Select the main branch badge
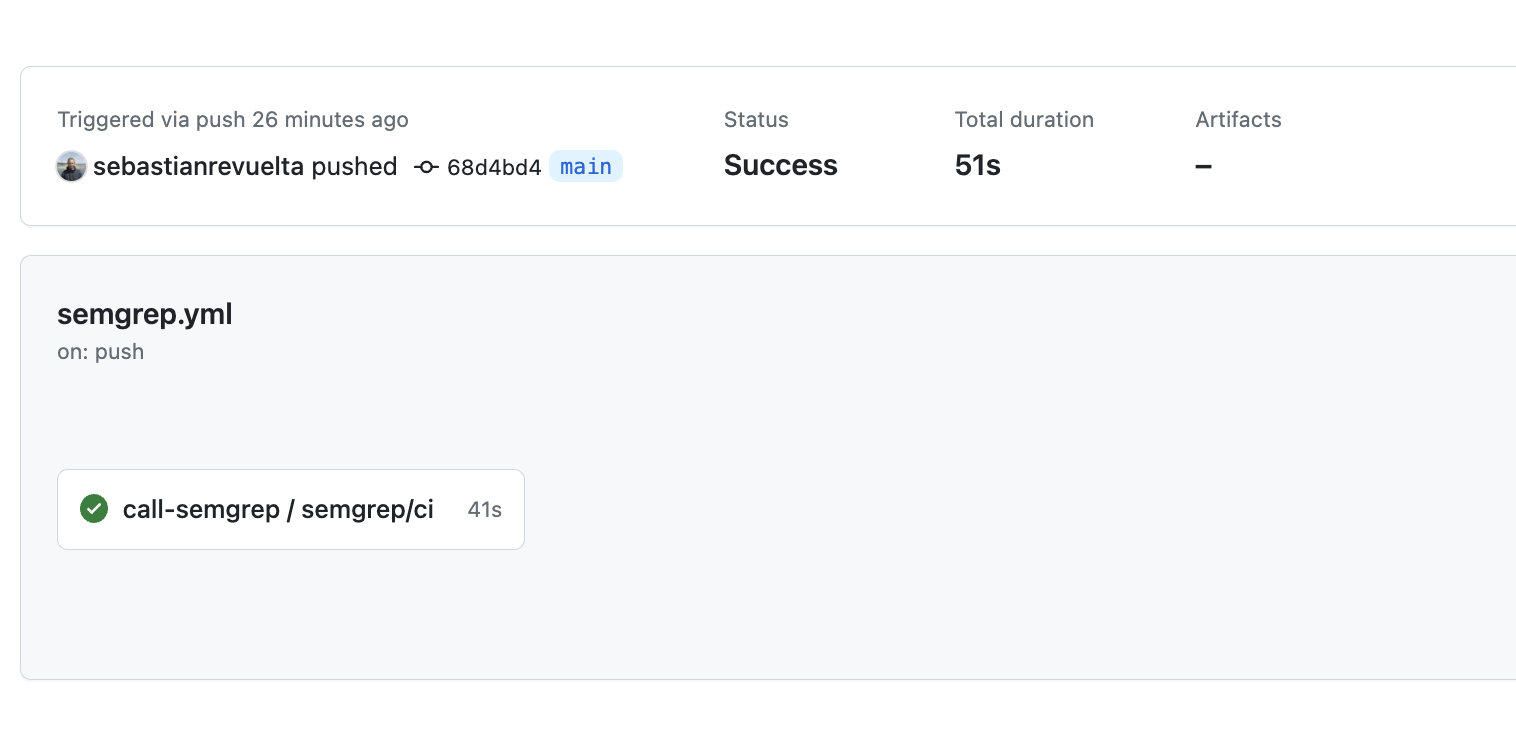Viewport: 1516px width, 742px height. click(x=586, y=167)
